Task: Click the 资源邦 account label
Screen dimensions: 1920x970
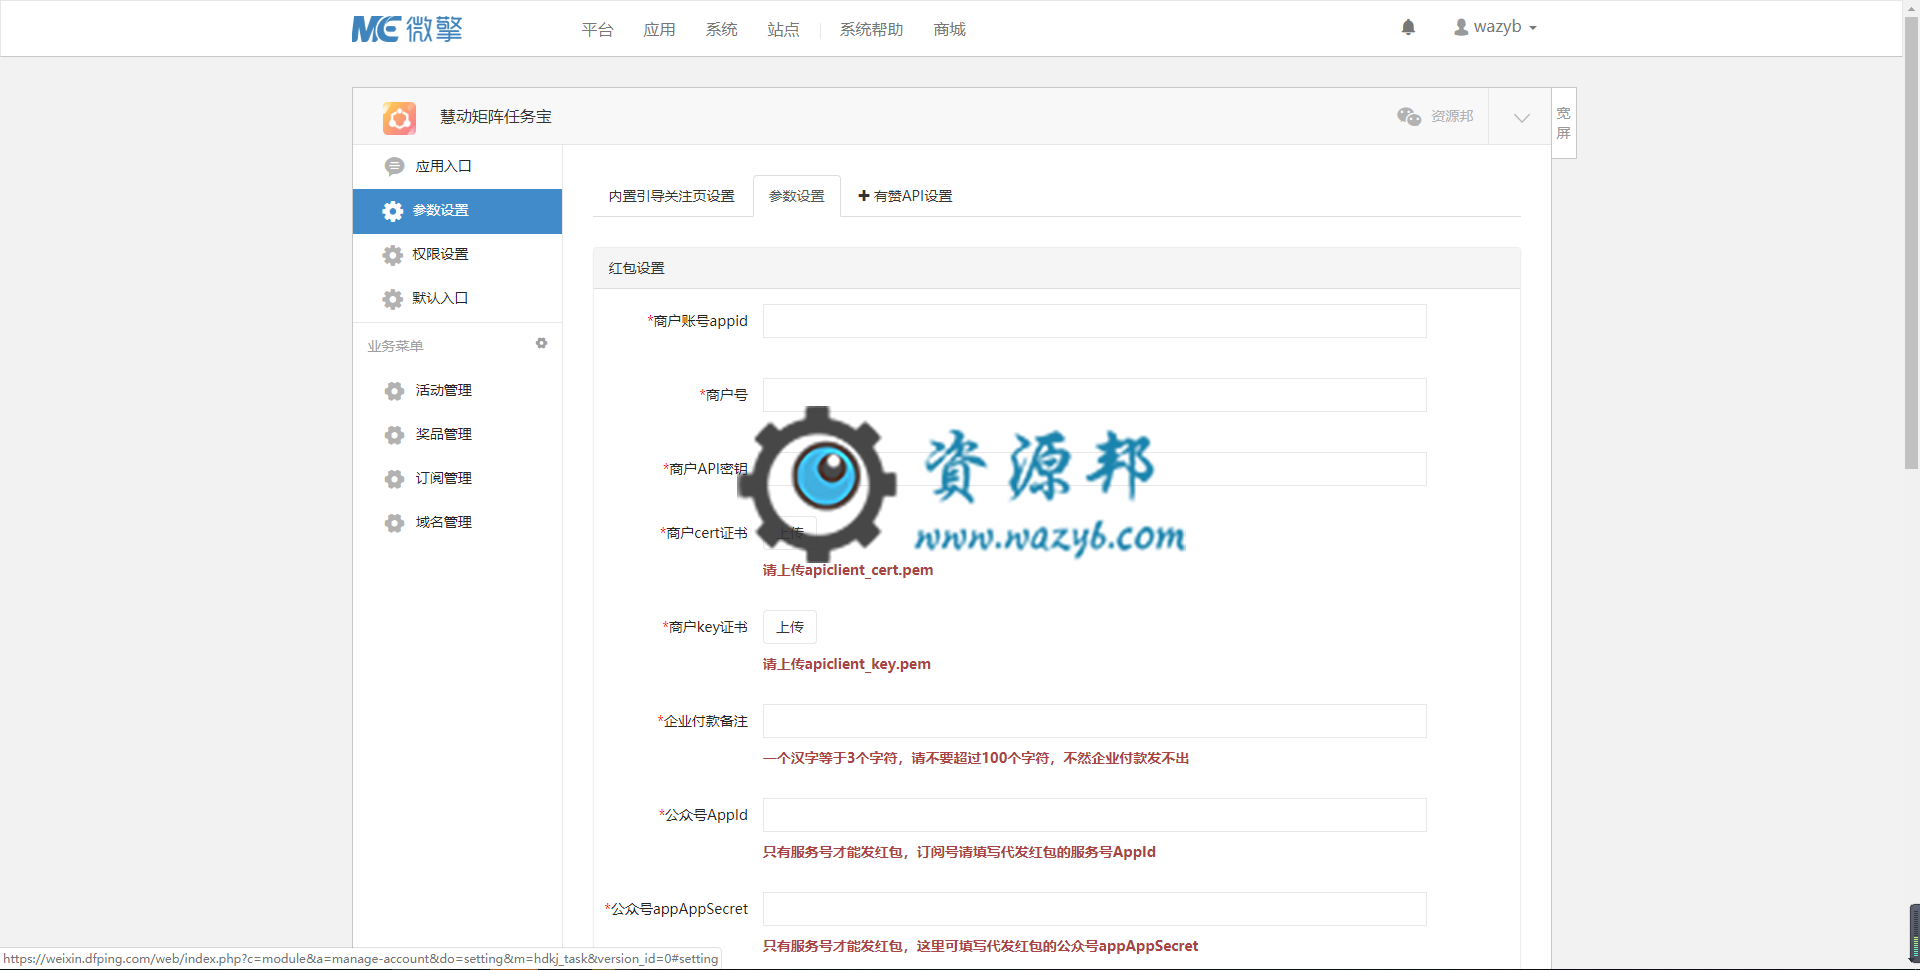Action: coord(1452,116)
